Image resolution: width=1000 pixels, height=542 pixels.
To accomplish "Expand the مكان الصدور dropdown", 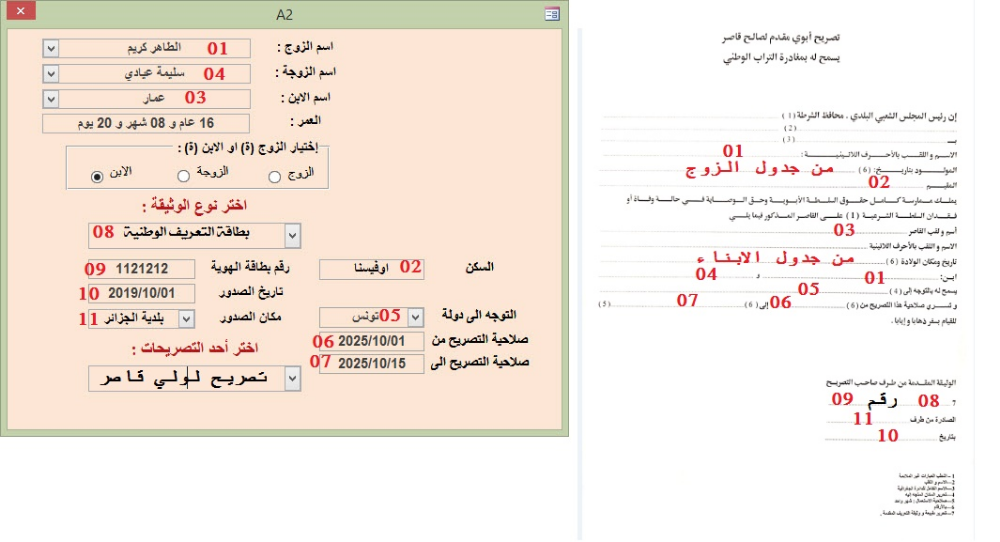I will coord(187,317).
